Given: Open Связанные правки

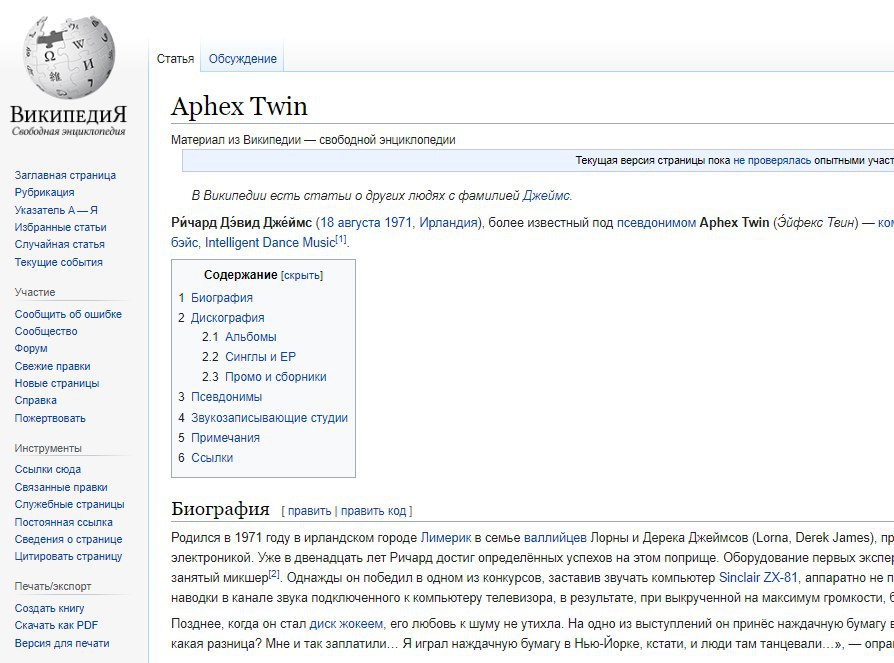Looking at the screenshot, I should (61, 487).
